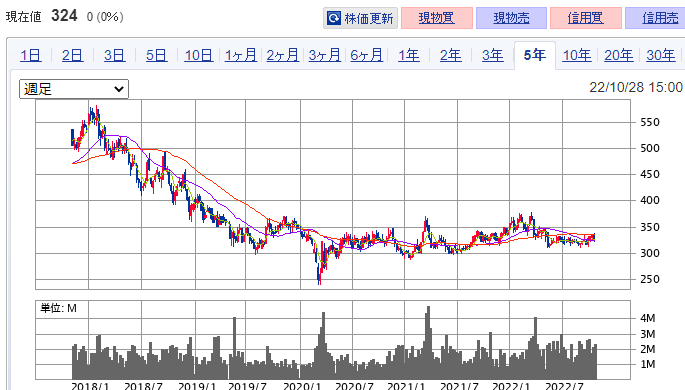Switch to the 1日 chart tab

pyautogui.click(x=31, y=55)
